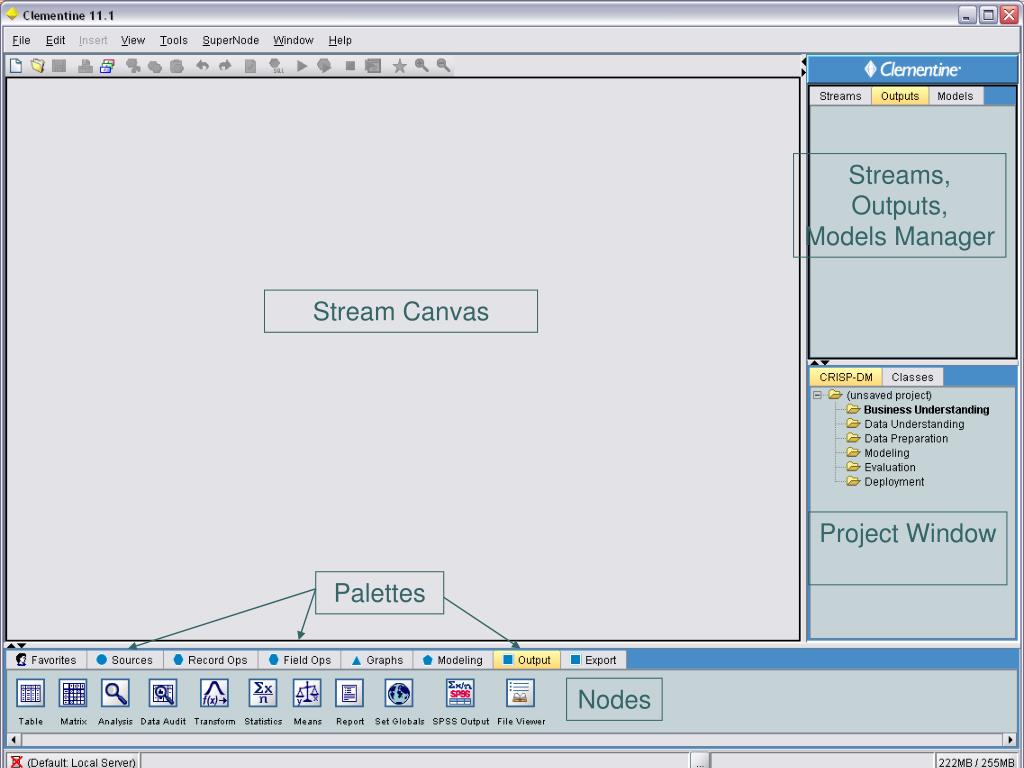Select the Data Preparation folder

(x=897, y=438)
